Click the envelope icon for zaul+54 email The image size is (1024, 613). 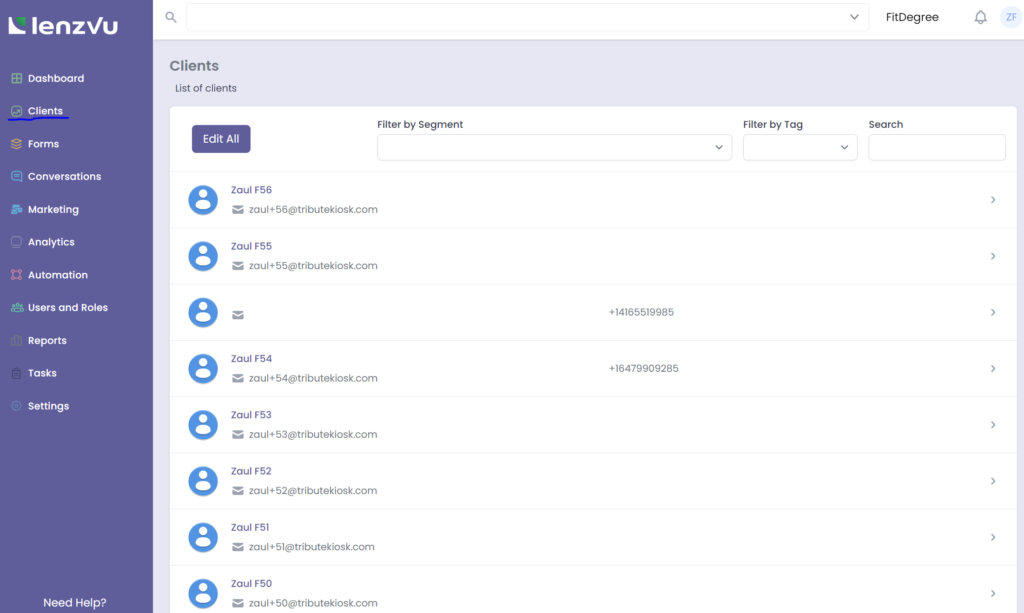pyautogui.click(x=238, y=378)
